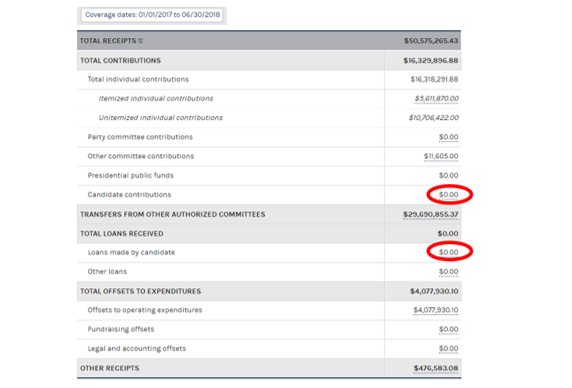The image size is (572, 388).
Task: Select the unitemized amount $10,706,422.00
Action: tap(433, 118)
